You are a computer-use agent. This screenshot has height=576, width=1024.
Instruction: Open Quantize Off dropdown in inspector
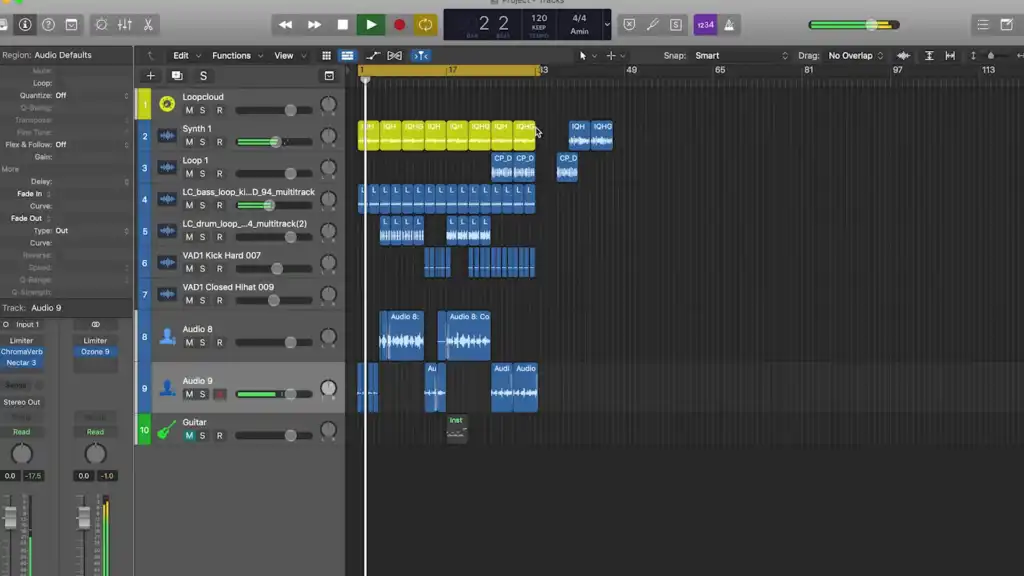[x=91, y=95]
